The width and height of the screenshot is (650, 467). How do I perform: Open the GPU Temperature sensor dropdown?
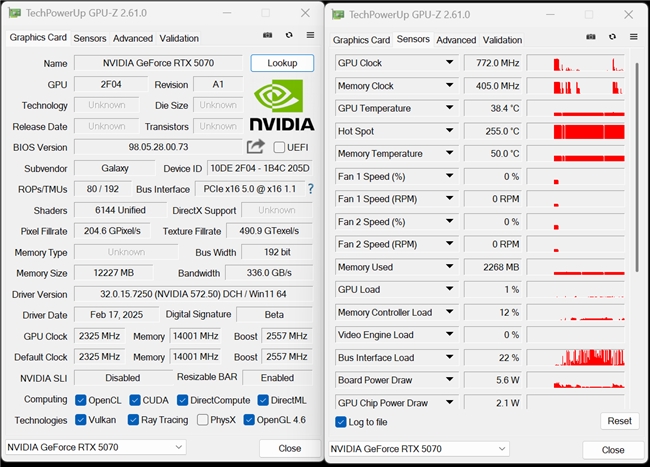449,108
